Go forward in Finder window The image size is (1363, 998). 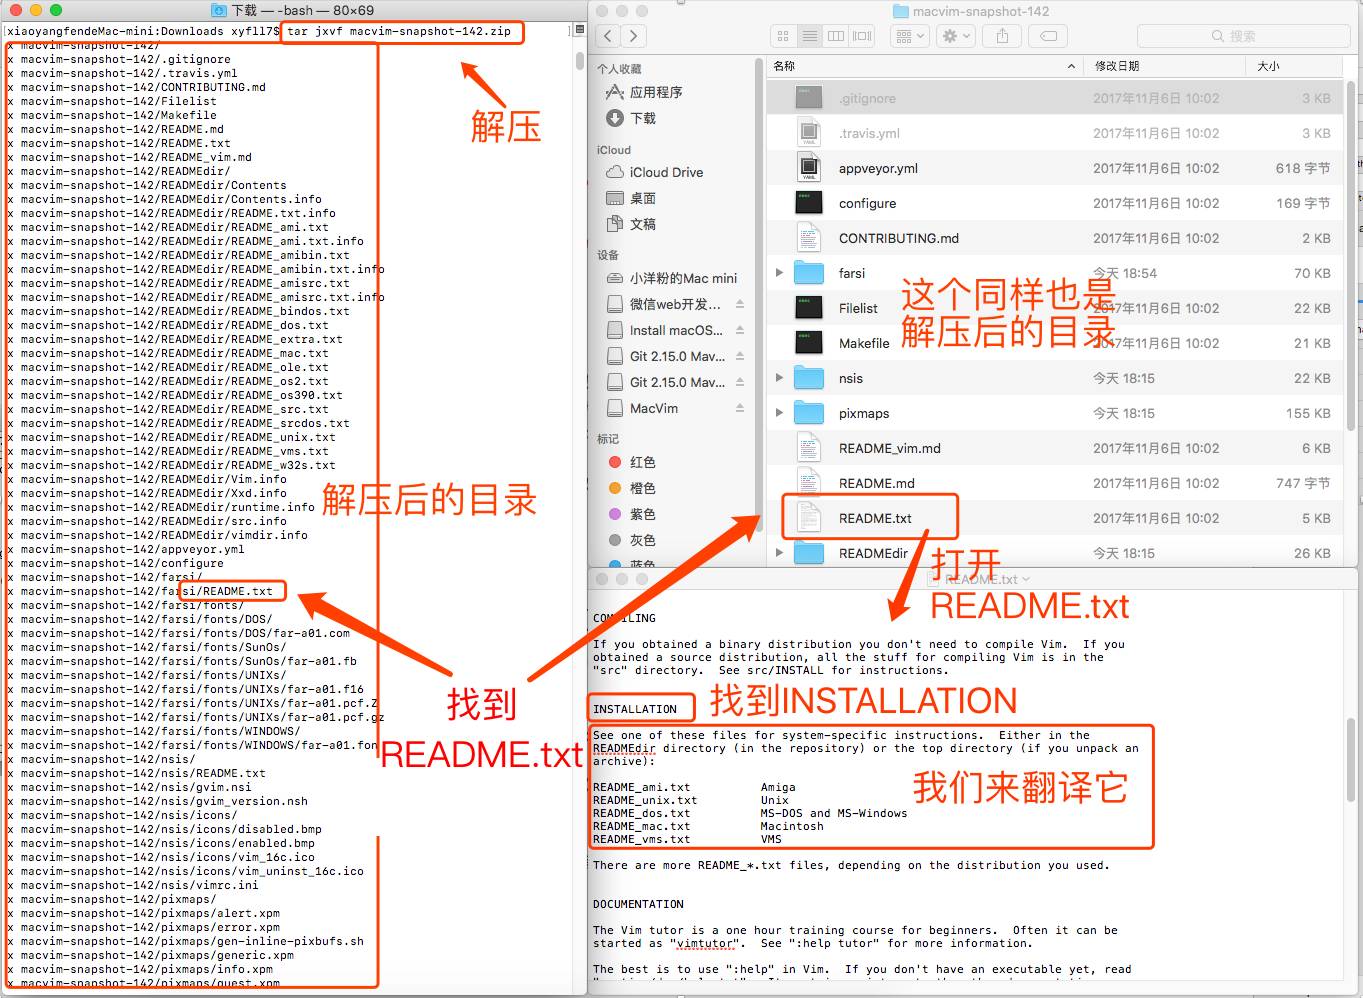(x=633, y=36)
